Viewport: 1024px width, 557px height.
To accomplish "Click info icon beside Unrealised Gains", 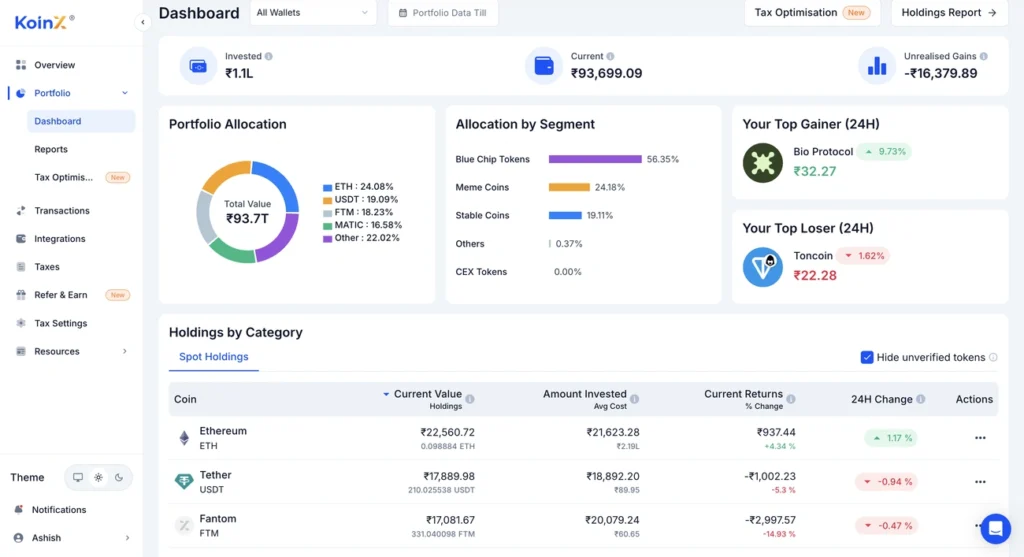I will click(x=984, y=57).
